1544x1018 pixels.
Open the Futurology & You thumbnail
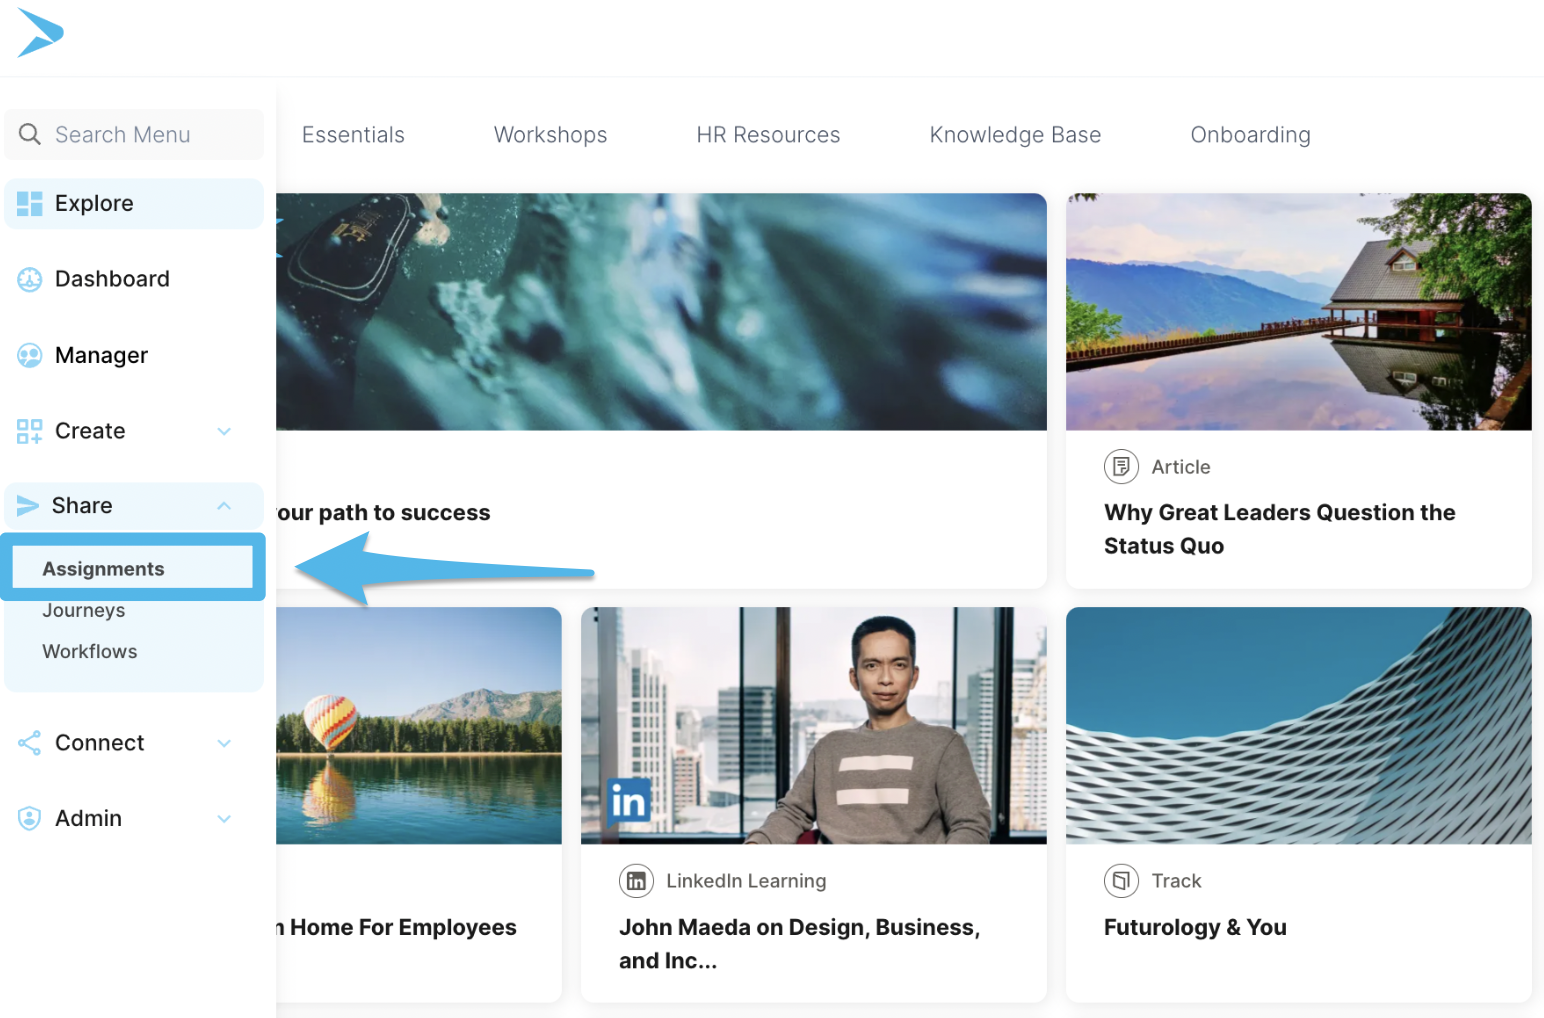click(x=1298, y=726)
